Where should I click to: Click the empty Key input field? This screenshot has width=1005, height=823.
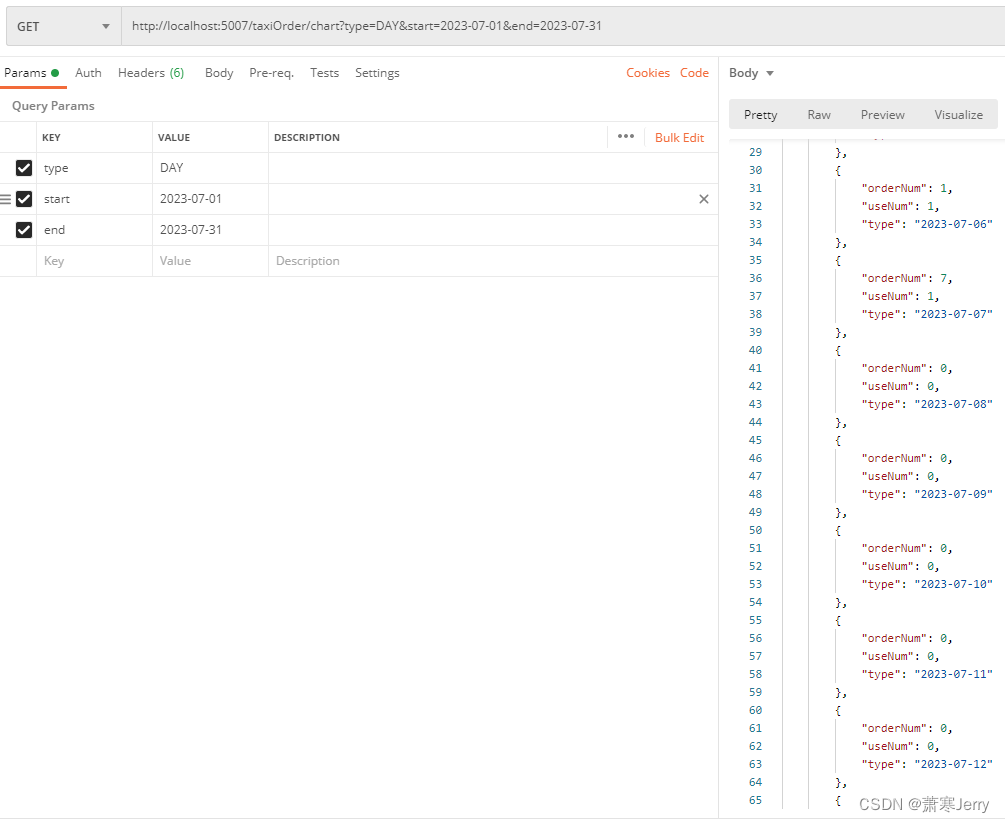point(94,261)
